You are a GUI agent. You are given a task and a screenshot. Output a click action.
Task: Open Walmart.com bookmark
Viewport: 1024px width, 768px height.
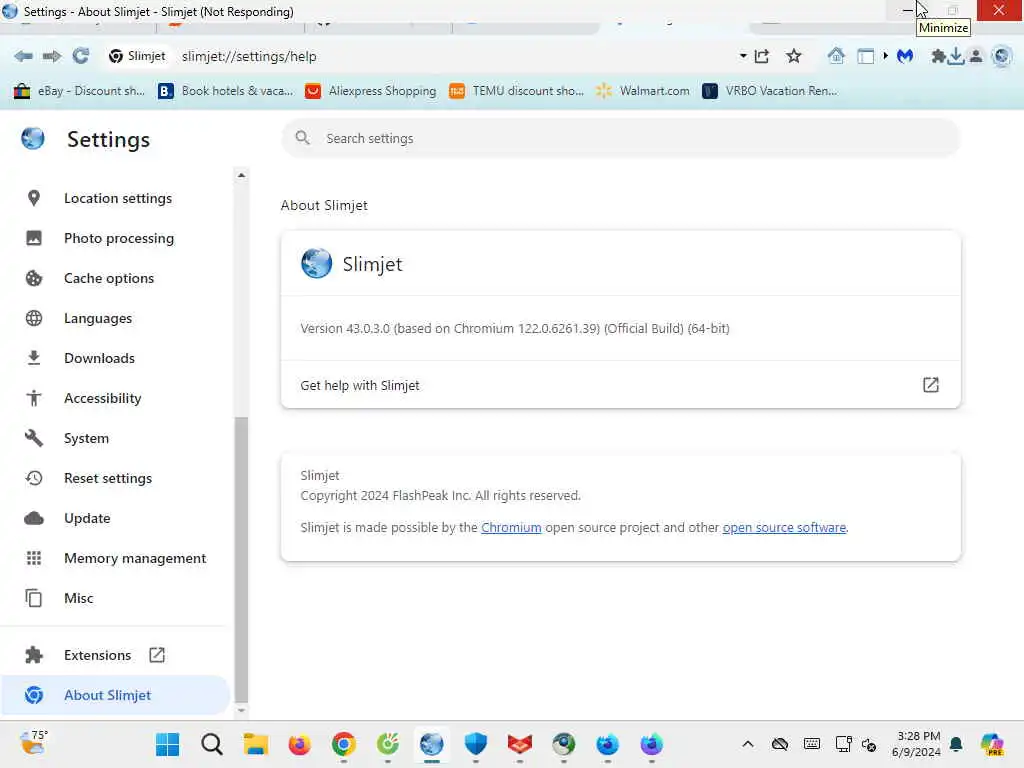click(643, 91)
